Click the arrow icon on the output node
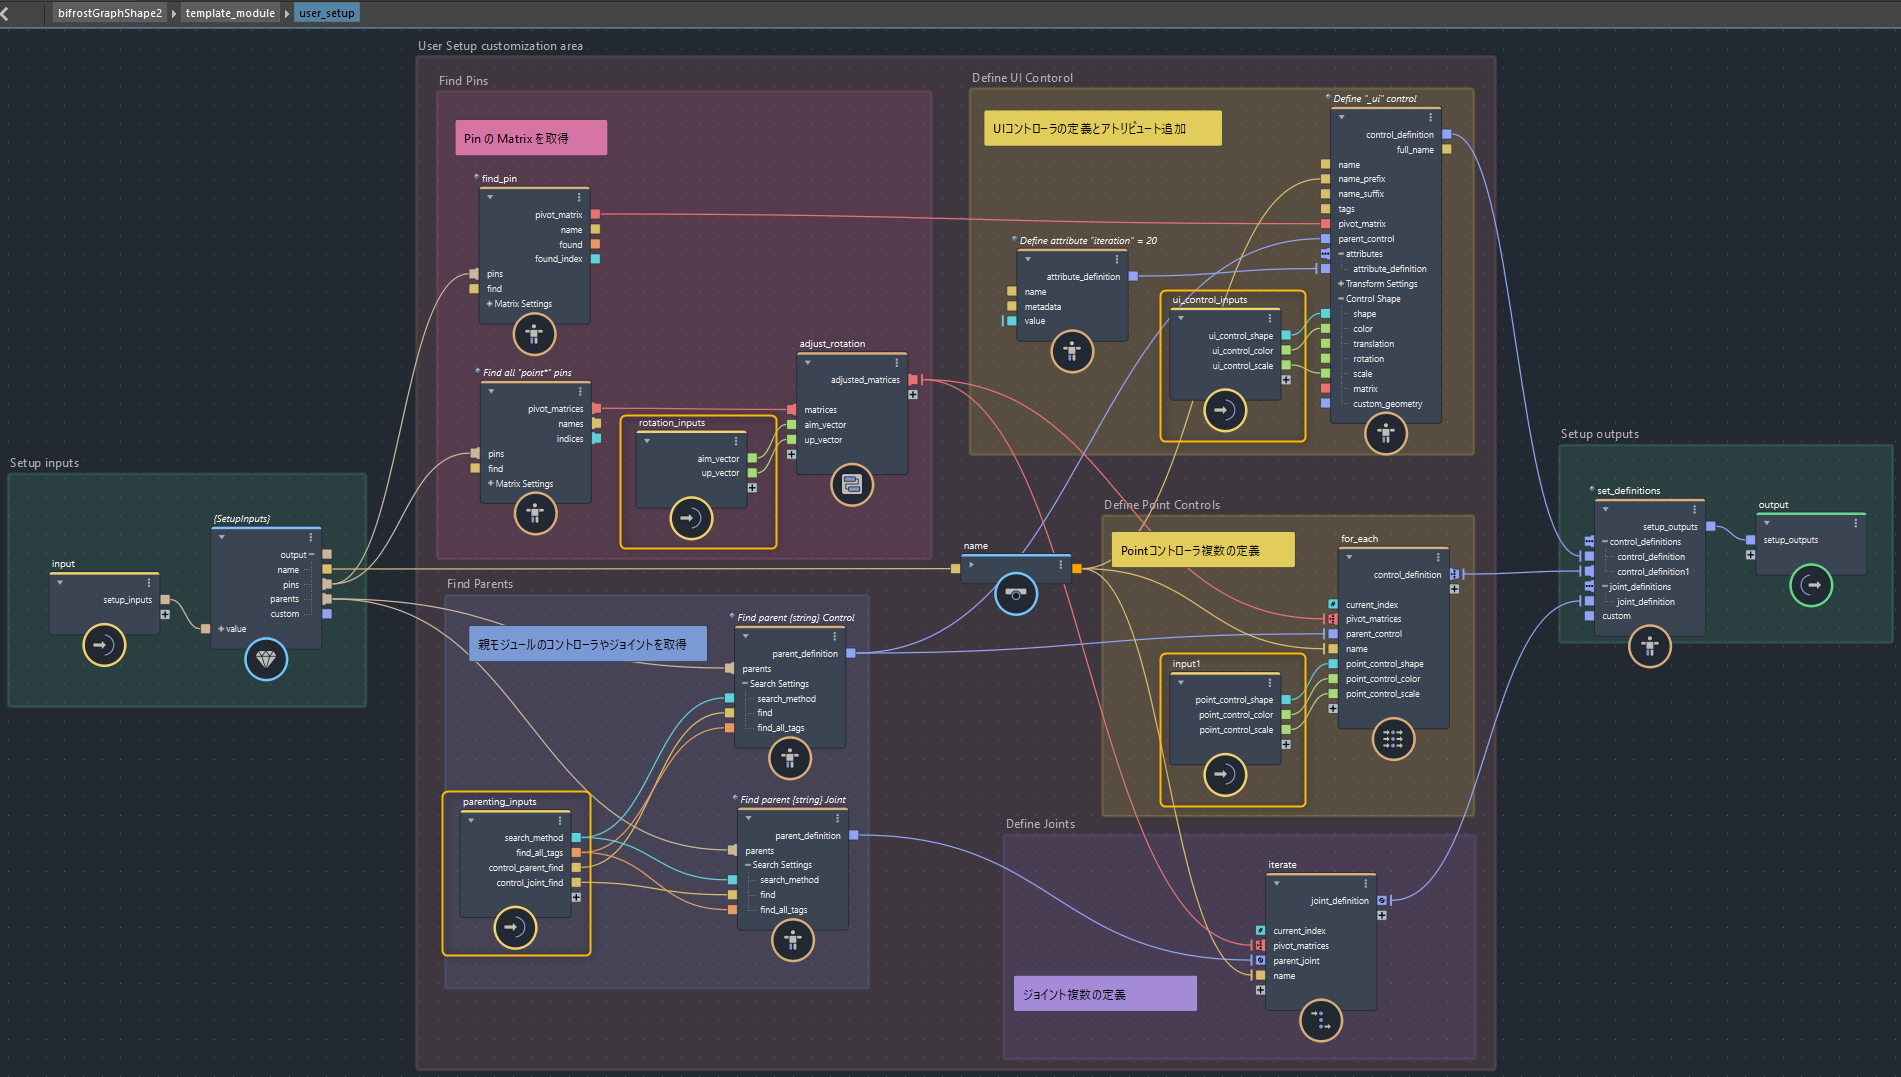Image resolution: width=1901 pixels, height=1077 pixels. coord(1810,586)
